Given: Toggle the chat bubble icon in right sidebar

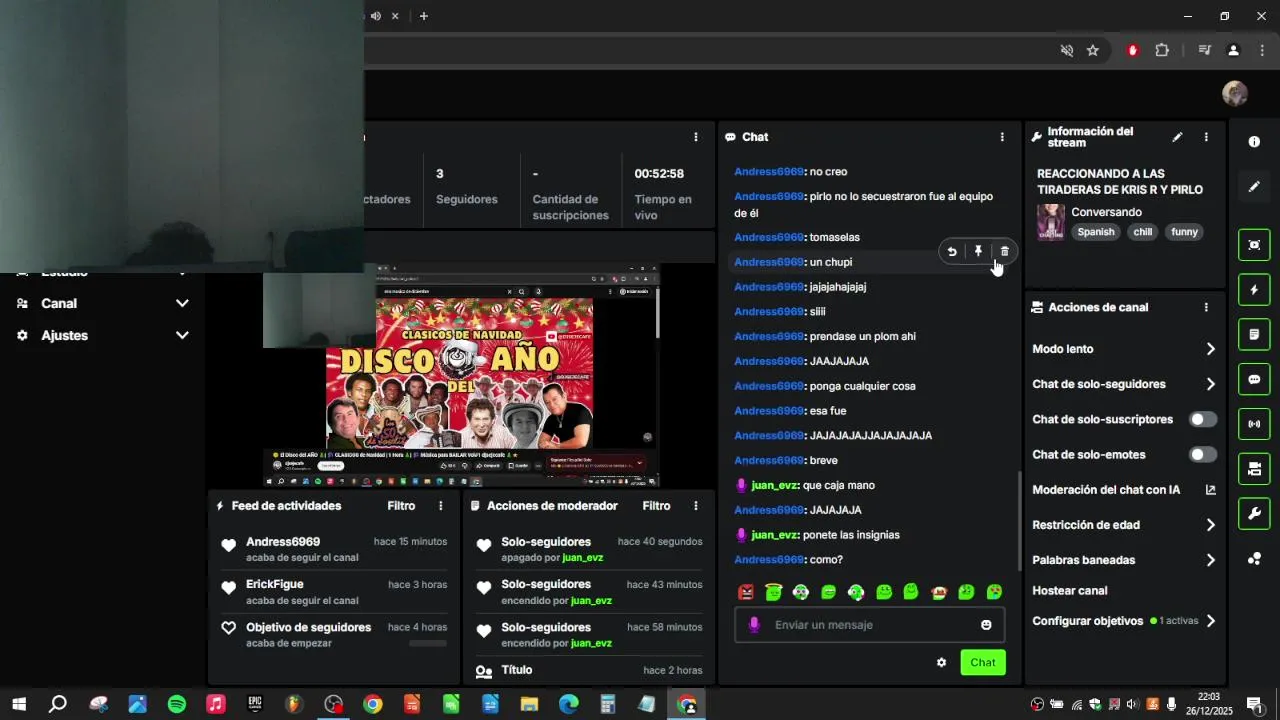Looking at the screenshot, I should (x=1254, y=379).
